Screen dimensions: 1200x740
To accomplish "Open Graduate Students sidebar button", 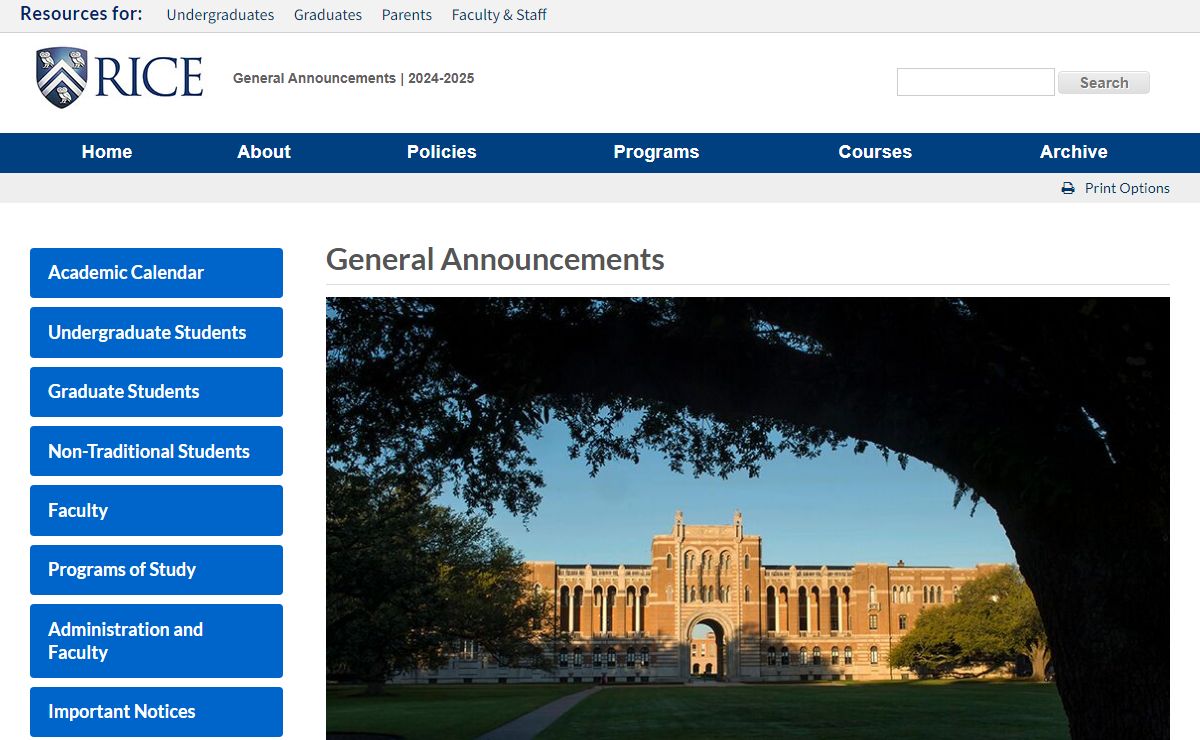I will click(156, 392).
